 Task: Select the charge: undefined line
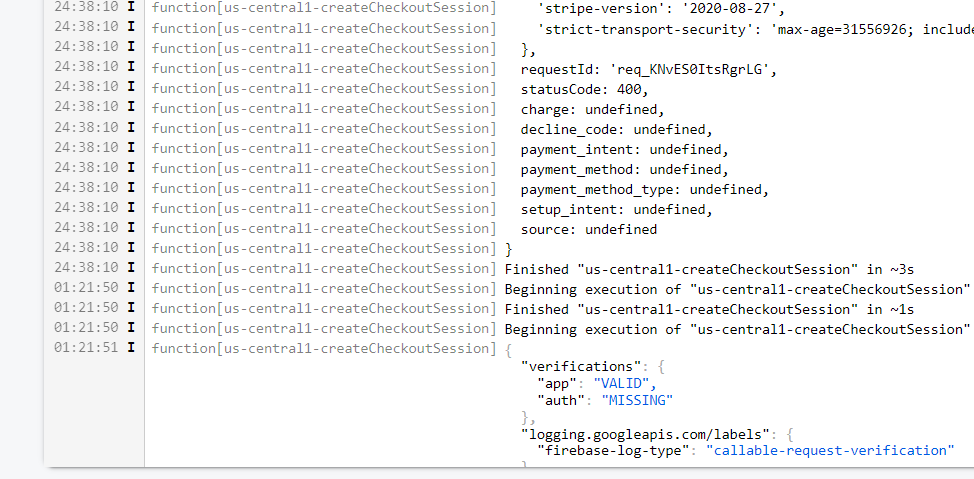point(593,110)
